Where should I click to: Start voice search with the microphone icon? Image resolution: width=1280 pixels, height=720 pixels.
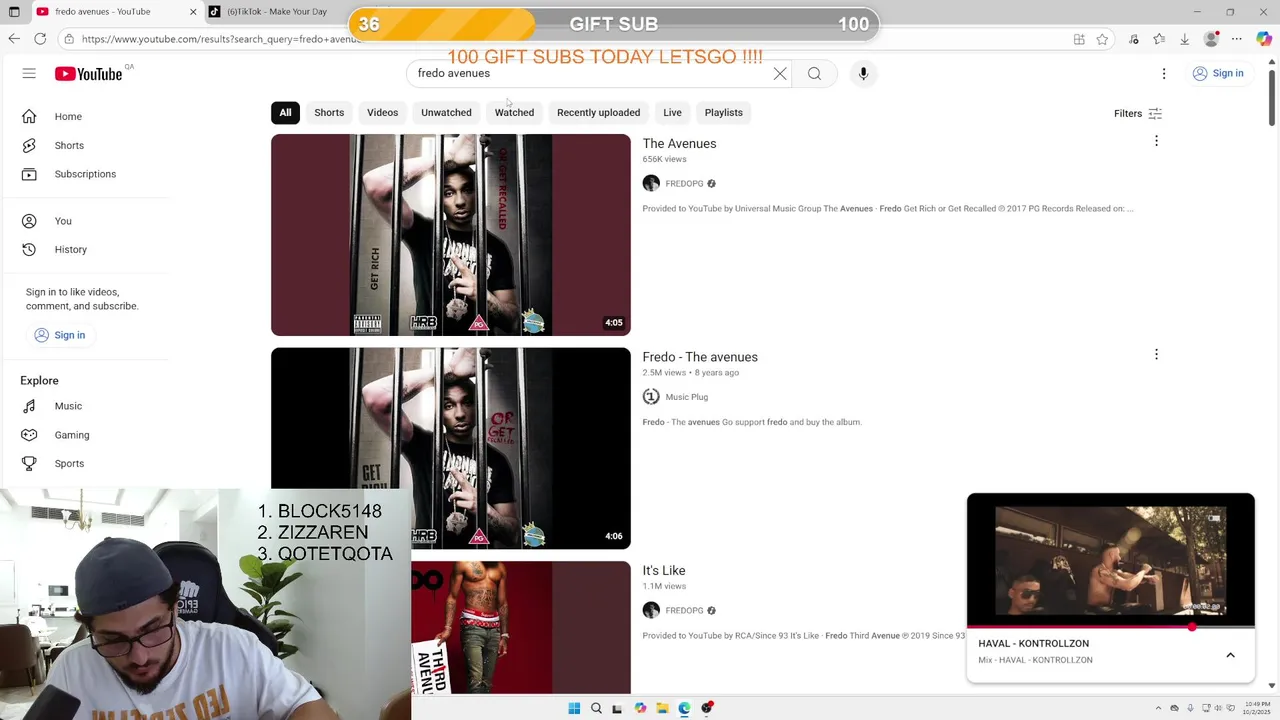pos(863,73)
